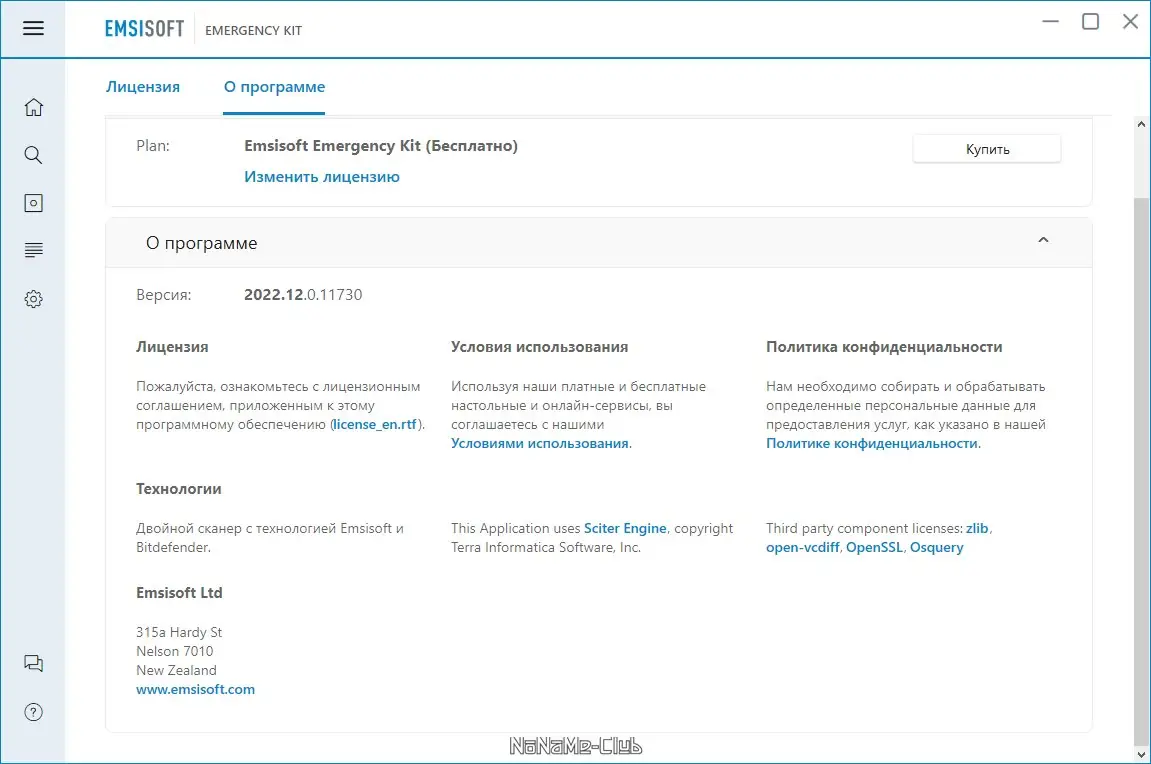Open the zlib license link
Image resolution: width=1151 pixels, height=764 pixels.
[976, 528]
